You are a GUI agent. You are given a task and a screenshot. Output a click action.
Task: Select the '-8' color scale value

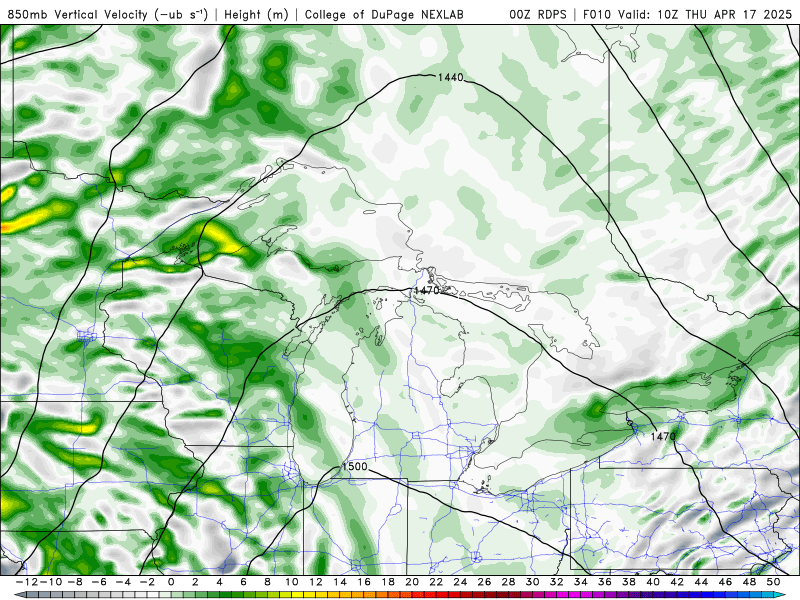pyautogui.click(x=75, y=582)
